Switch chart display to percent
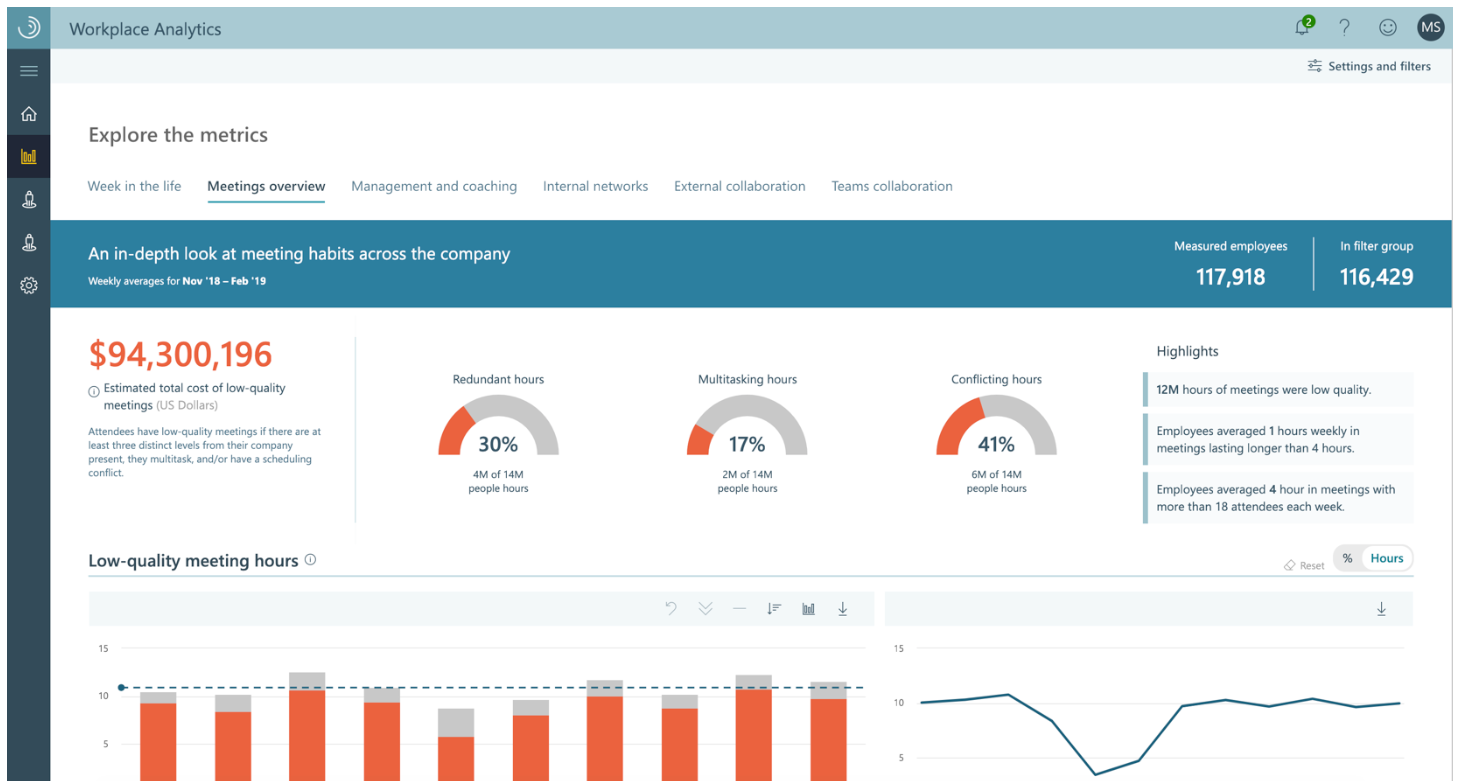1463x781 pixels. (1347, 559)
